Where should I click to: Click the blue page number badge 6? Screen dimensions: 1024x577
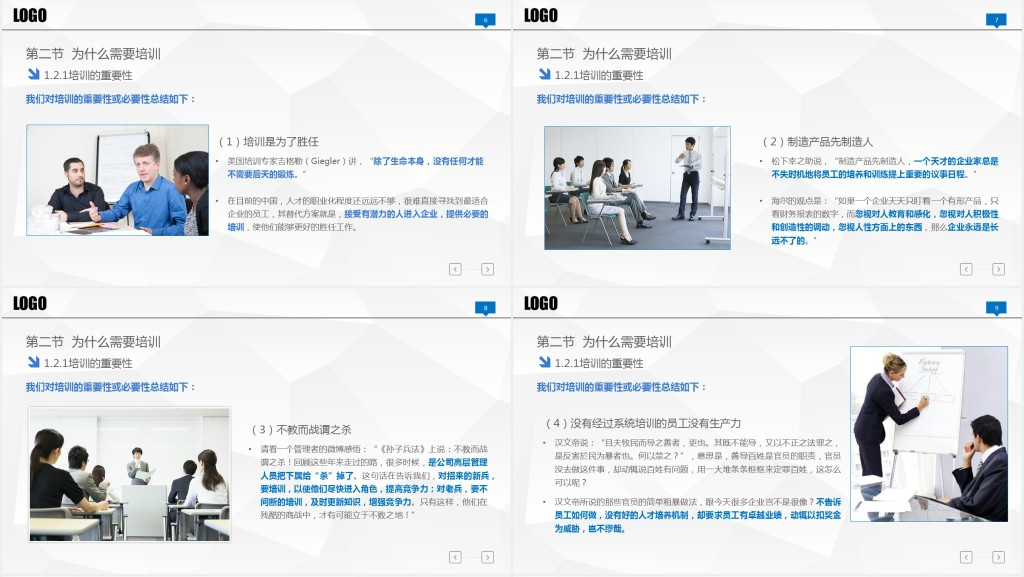(x=485, y=20)
